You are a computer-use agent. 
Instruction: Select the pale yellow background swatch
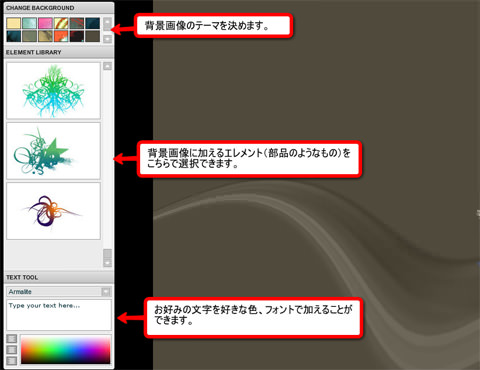(14, 23)
